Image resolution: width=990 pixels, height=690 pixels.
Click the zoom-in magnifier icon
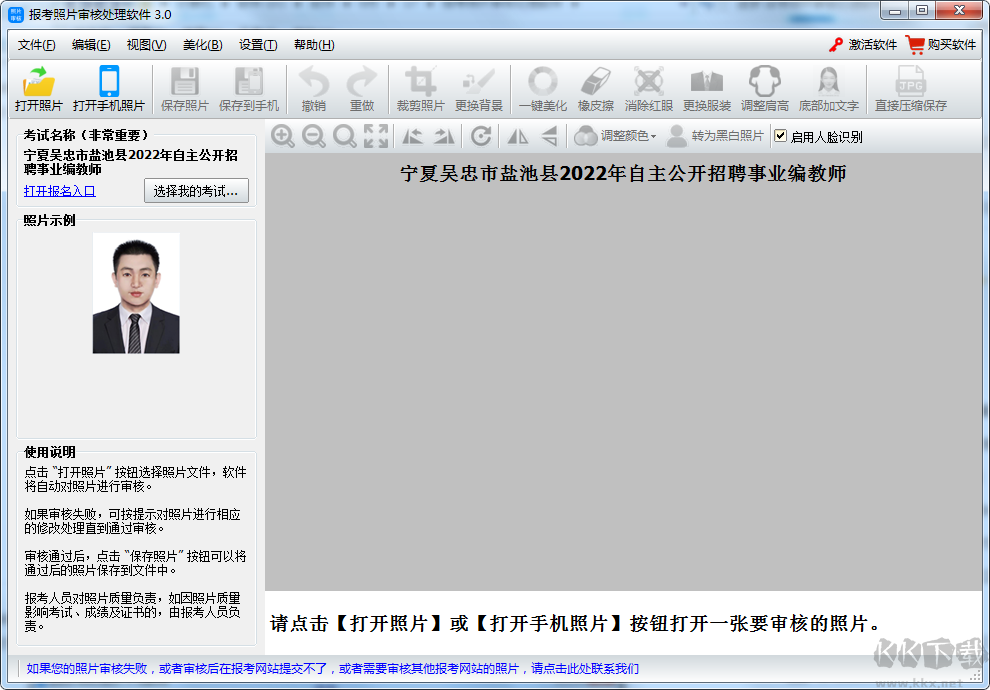pyautogui.click(x=283, y=135)
